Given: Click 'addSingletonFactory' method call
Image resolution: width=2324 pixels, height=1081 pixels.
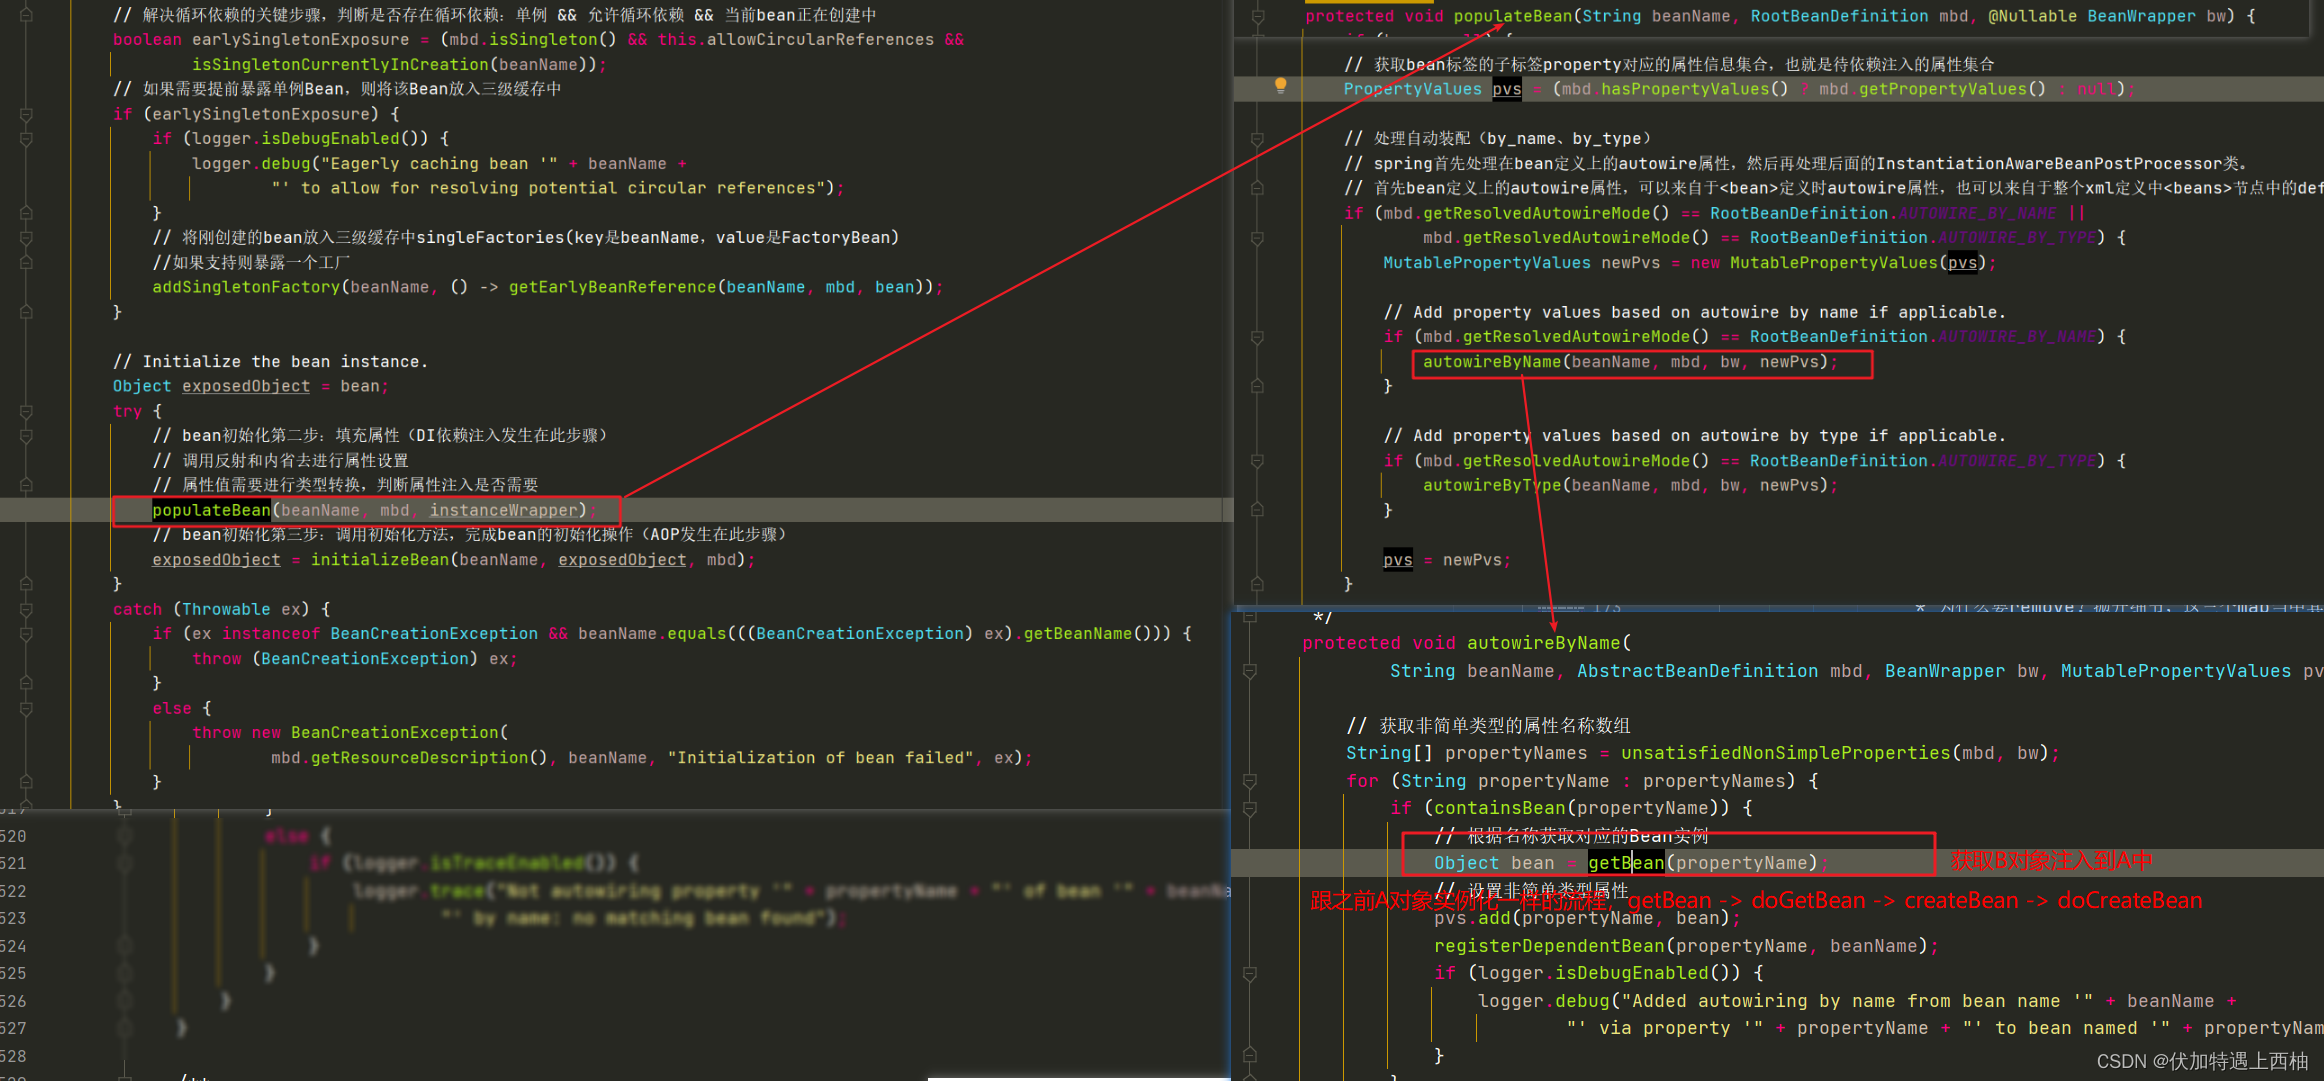Looking at the screenshot, I should coord(246,287).
